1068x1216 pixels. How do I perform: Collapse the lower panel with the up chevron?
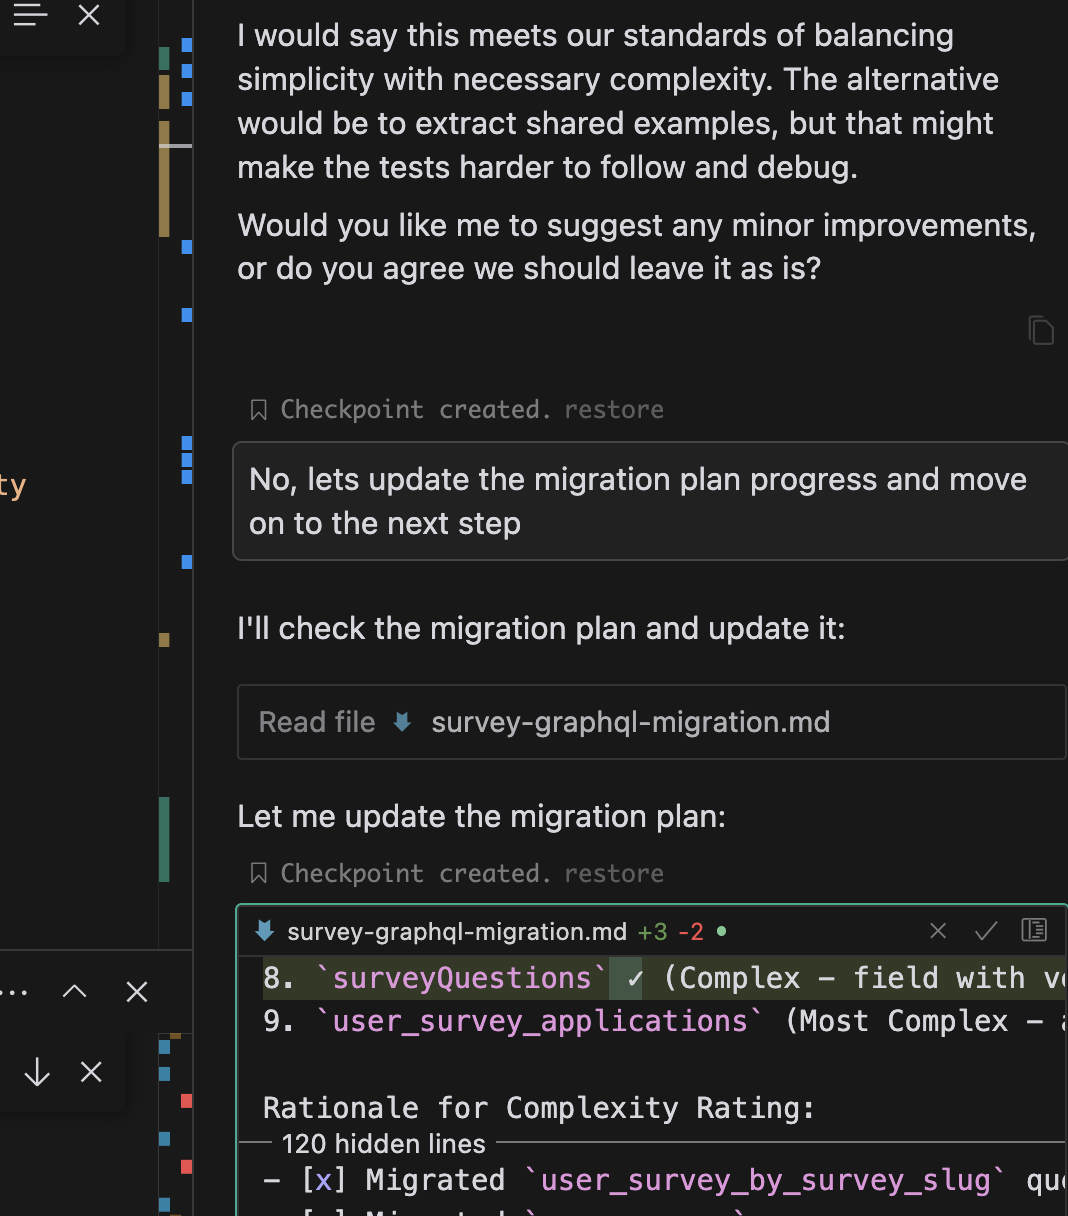click(x=75, y=991)
